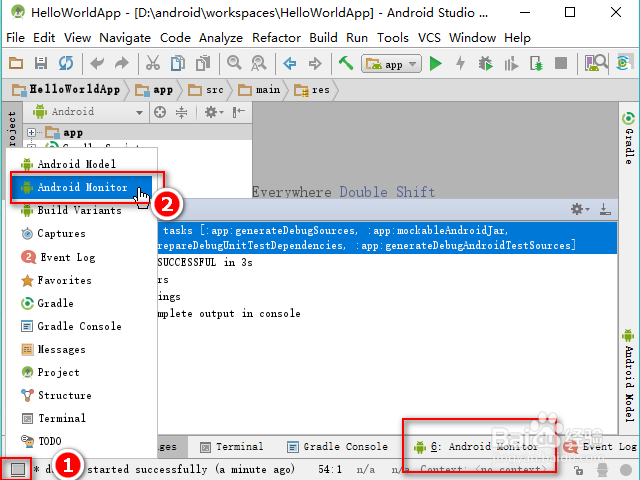Click the Stop square icon

coord(561,63)
